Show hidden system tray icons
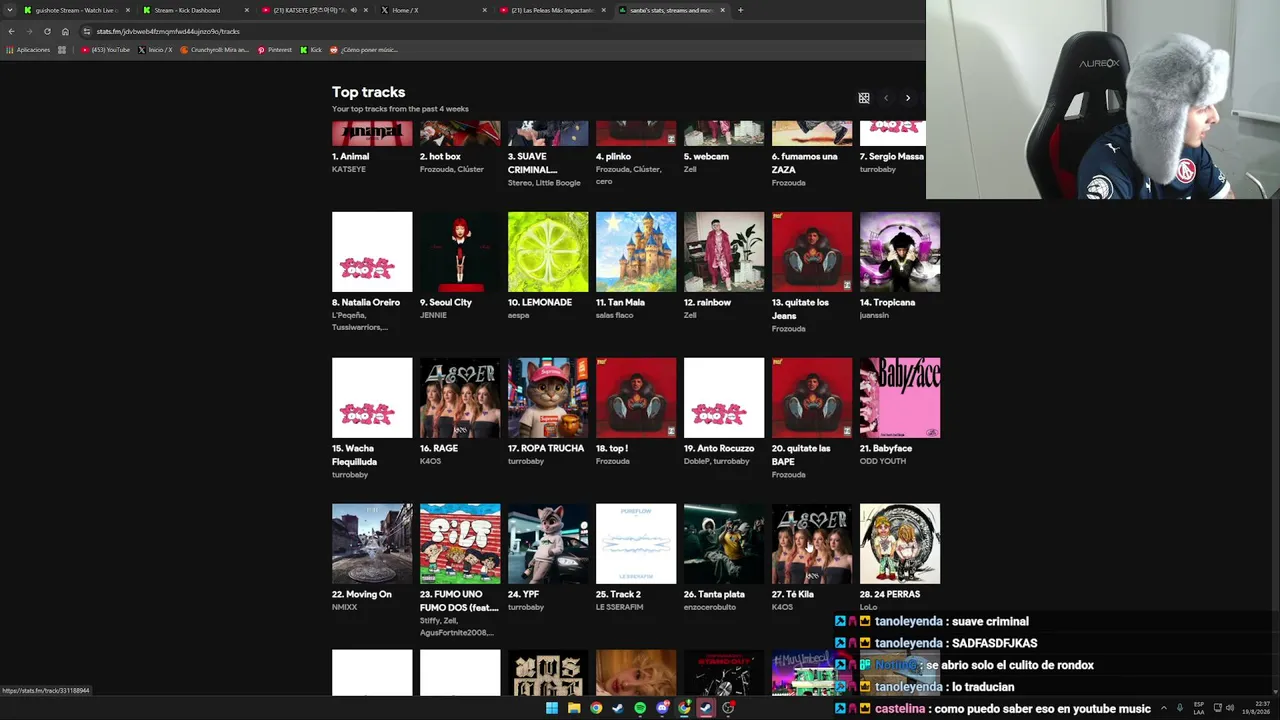1280x720 pixels. coord(1163,708)
